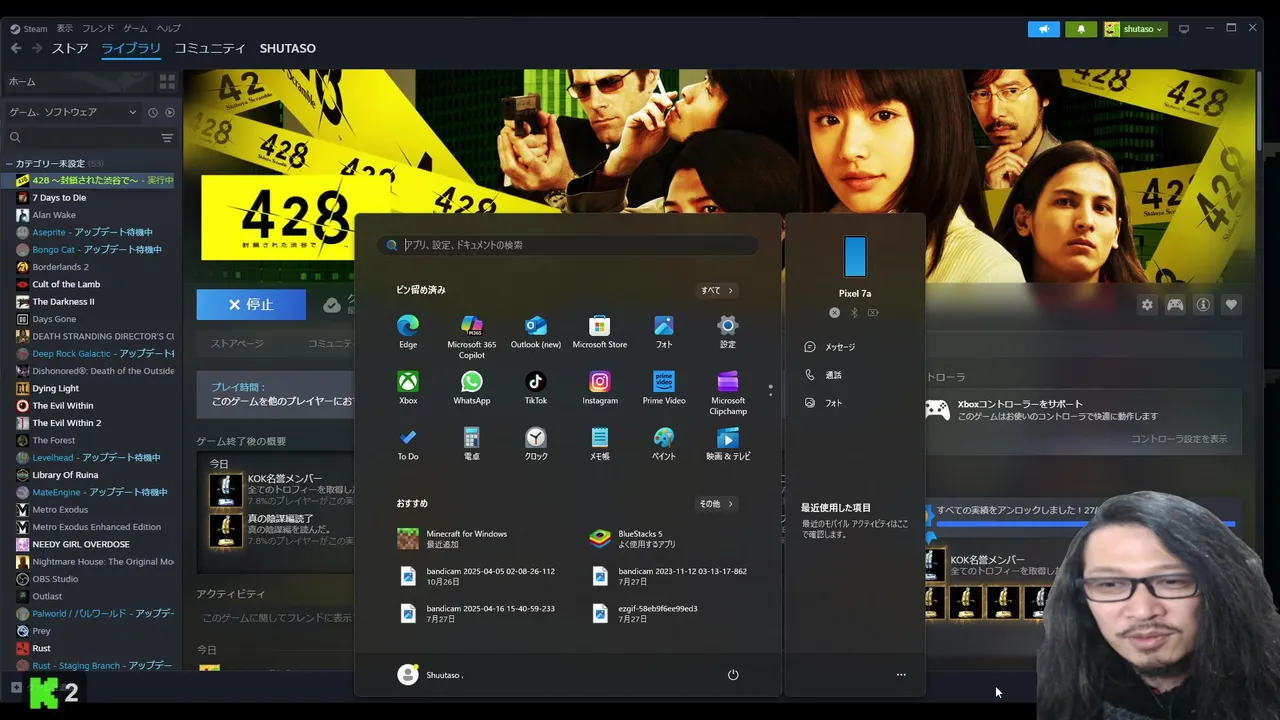Select 7 Days to Die in Steam library
This screenshot has width=1280, height=720.
tap(59, 198)
